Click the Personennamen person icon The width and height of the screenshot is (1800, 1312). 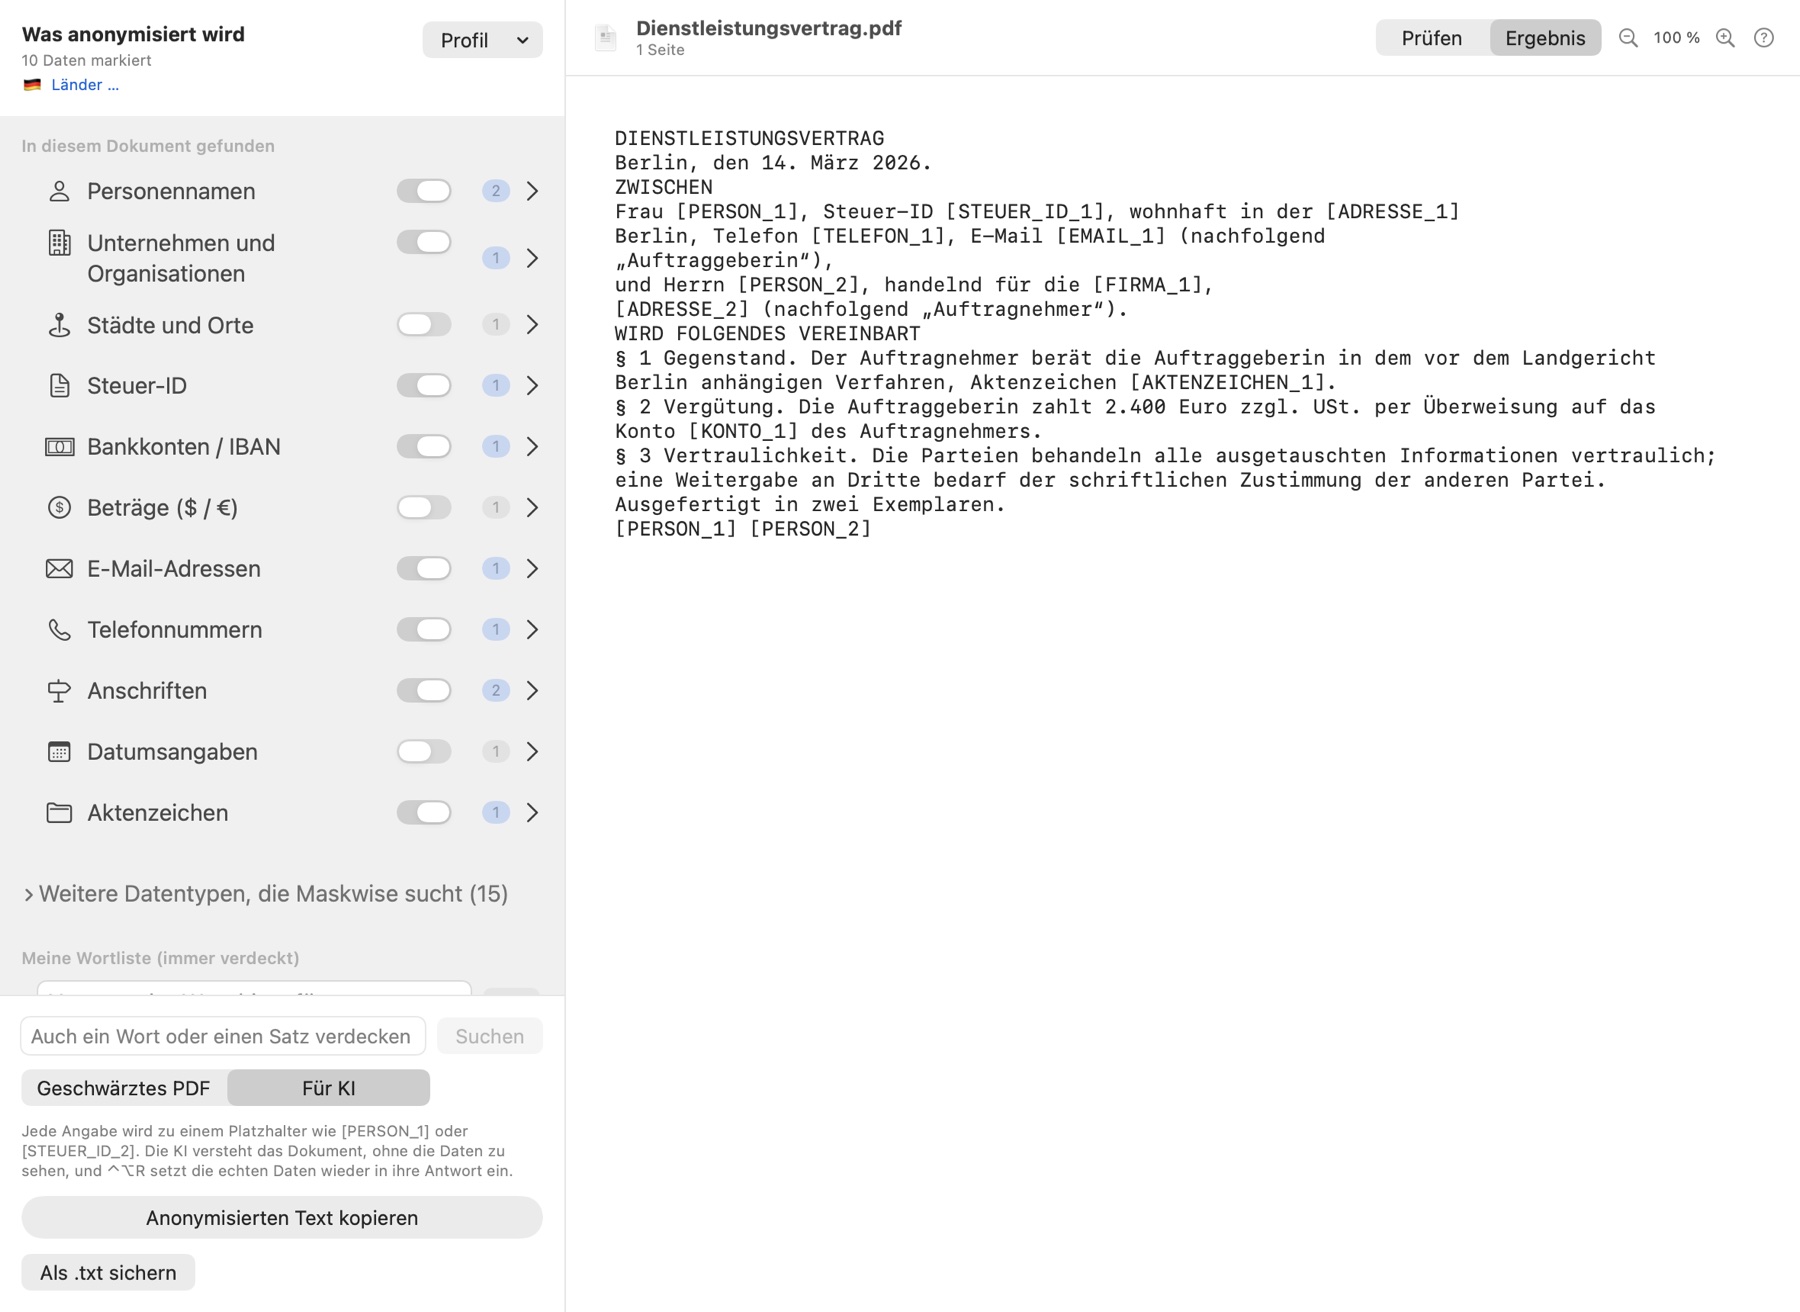(x=59, y=191)
